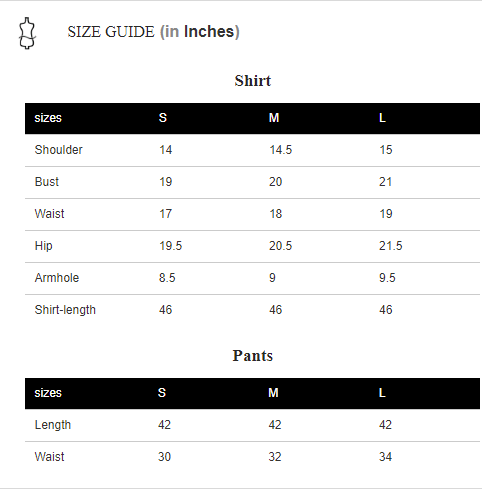The image size is (482, 490).
Task: Click the Armhole row label
Action: coord(57,278)
